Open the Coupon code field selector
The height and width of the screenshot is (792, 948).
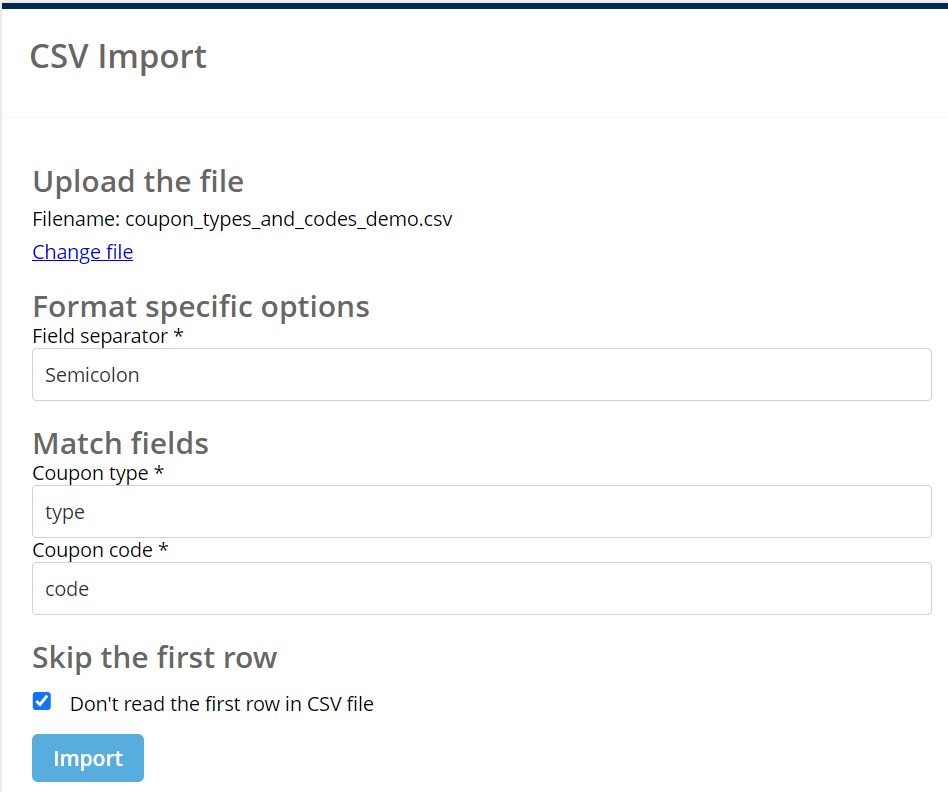coord(481,589)
